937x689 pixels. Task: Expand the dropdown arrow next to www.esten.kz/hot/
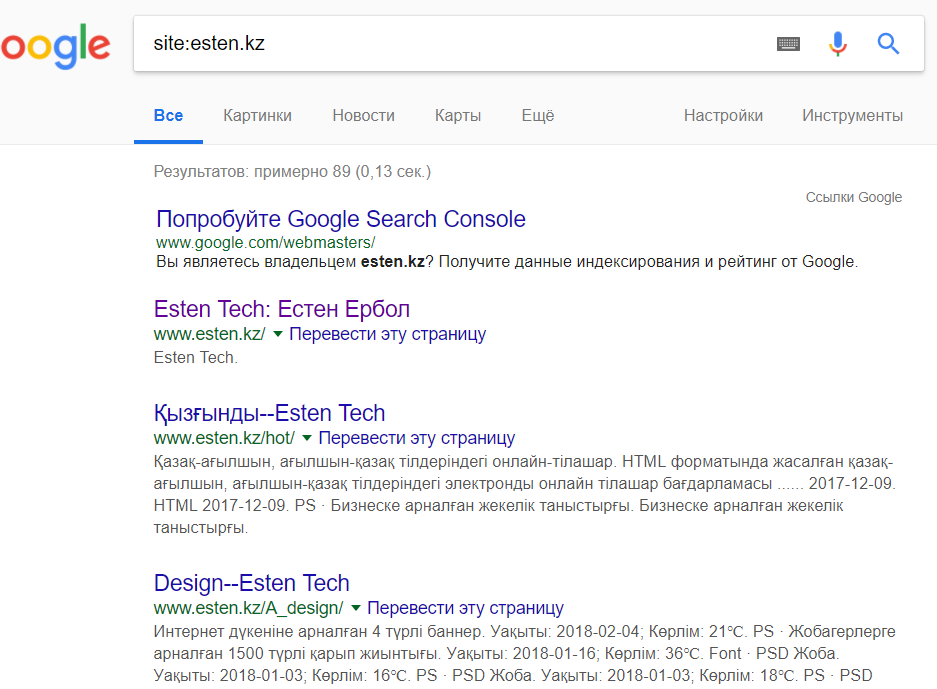[307, 438]
